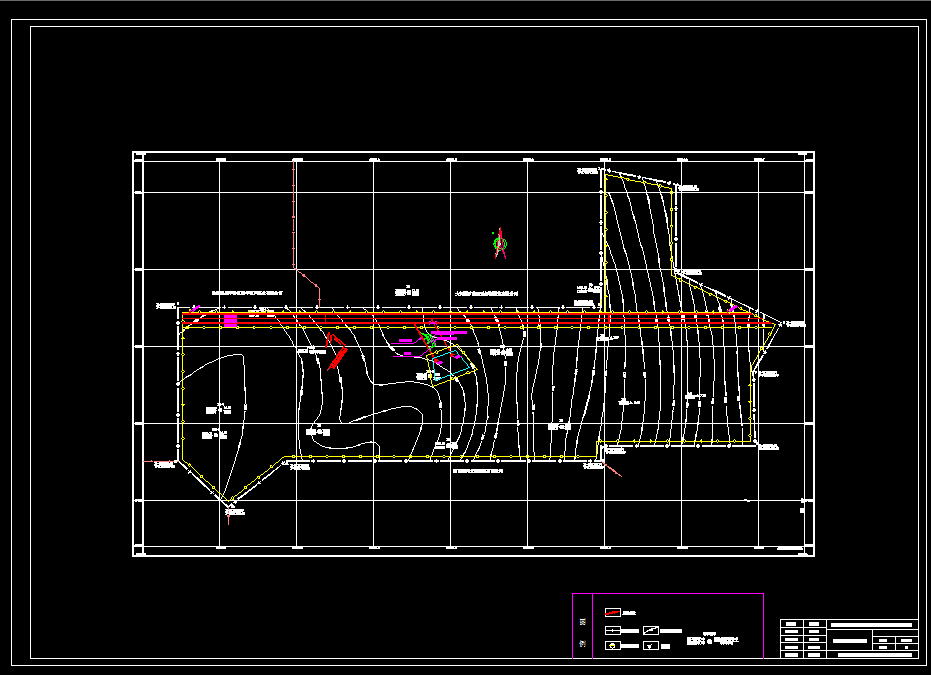Pick the magenta-bordered legend frame

pyautogui.click(x=668, y=626)
